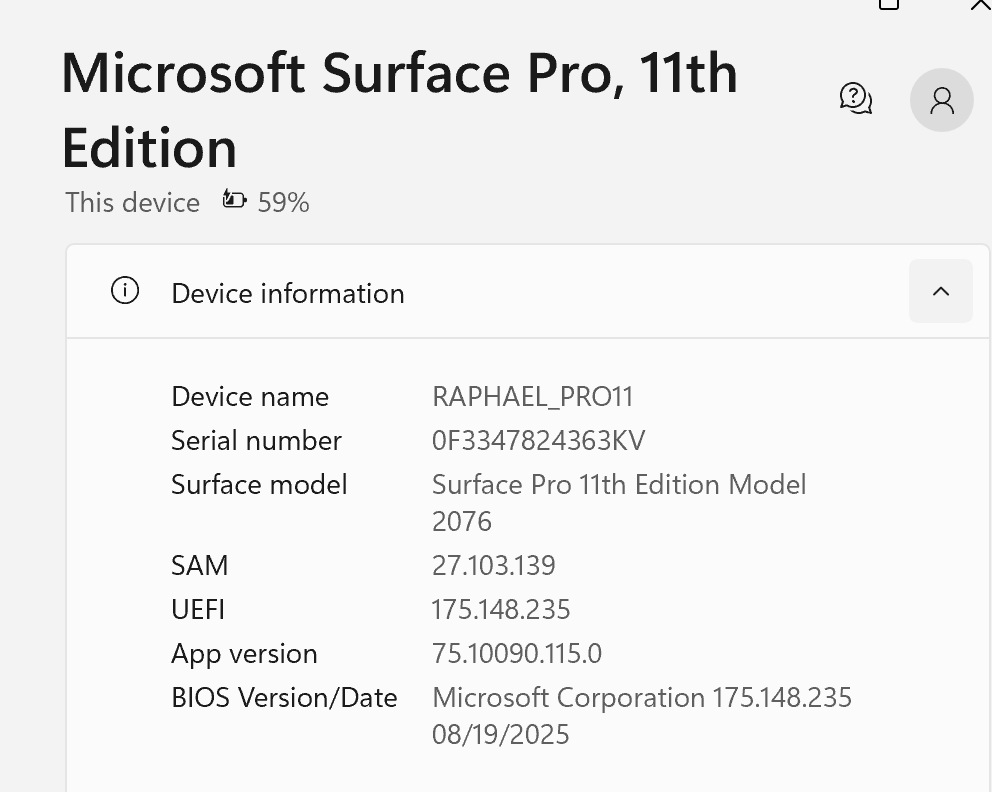Click the device name RAPHAEL_PRO11 value
This screenshot has height=792, width=992.
click(532, 397)
